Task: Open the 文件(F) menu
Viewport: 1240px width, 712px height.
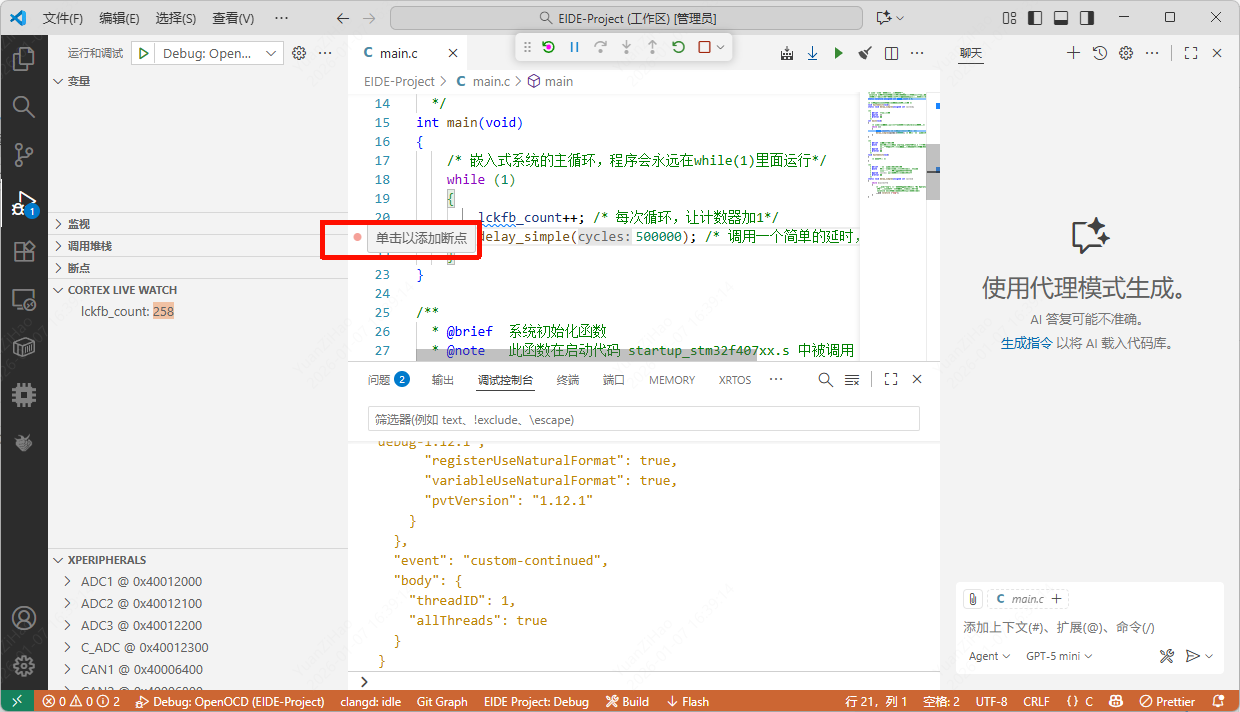Action: pyautogui.click(x=63, y=18)
